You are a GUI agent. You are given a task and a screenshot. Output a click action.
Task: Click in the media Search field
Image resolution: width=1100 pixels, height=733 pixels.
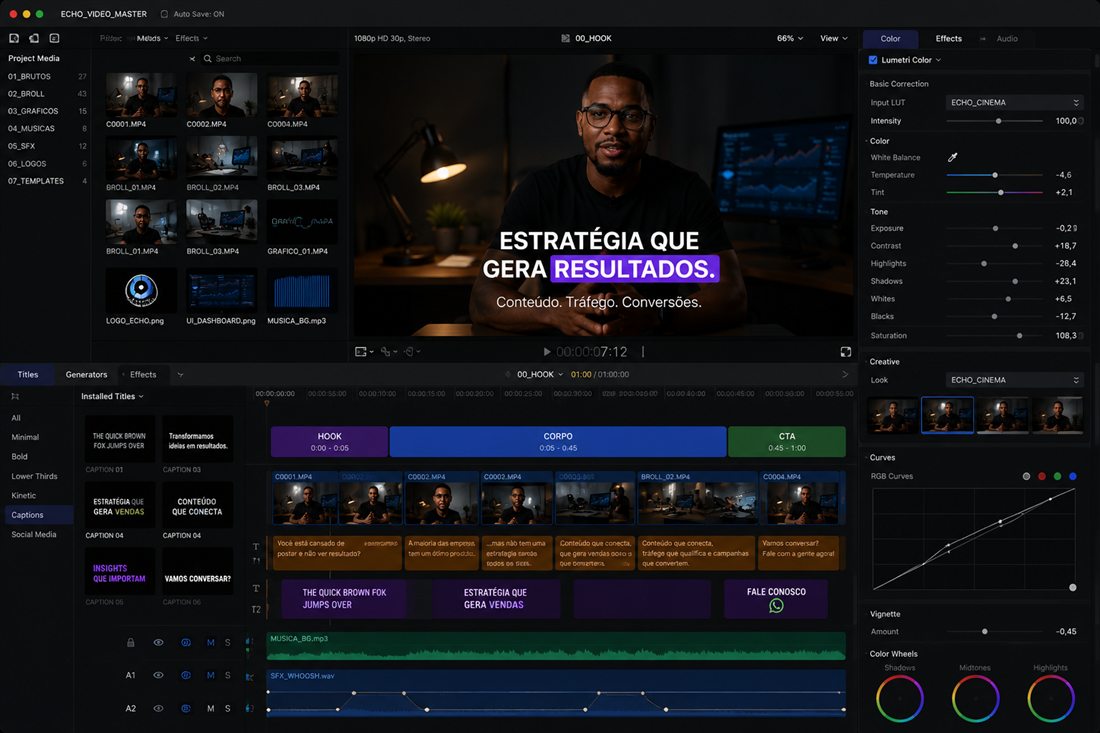click(270, 59)
